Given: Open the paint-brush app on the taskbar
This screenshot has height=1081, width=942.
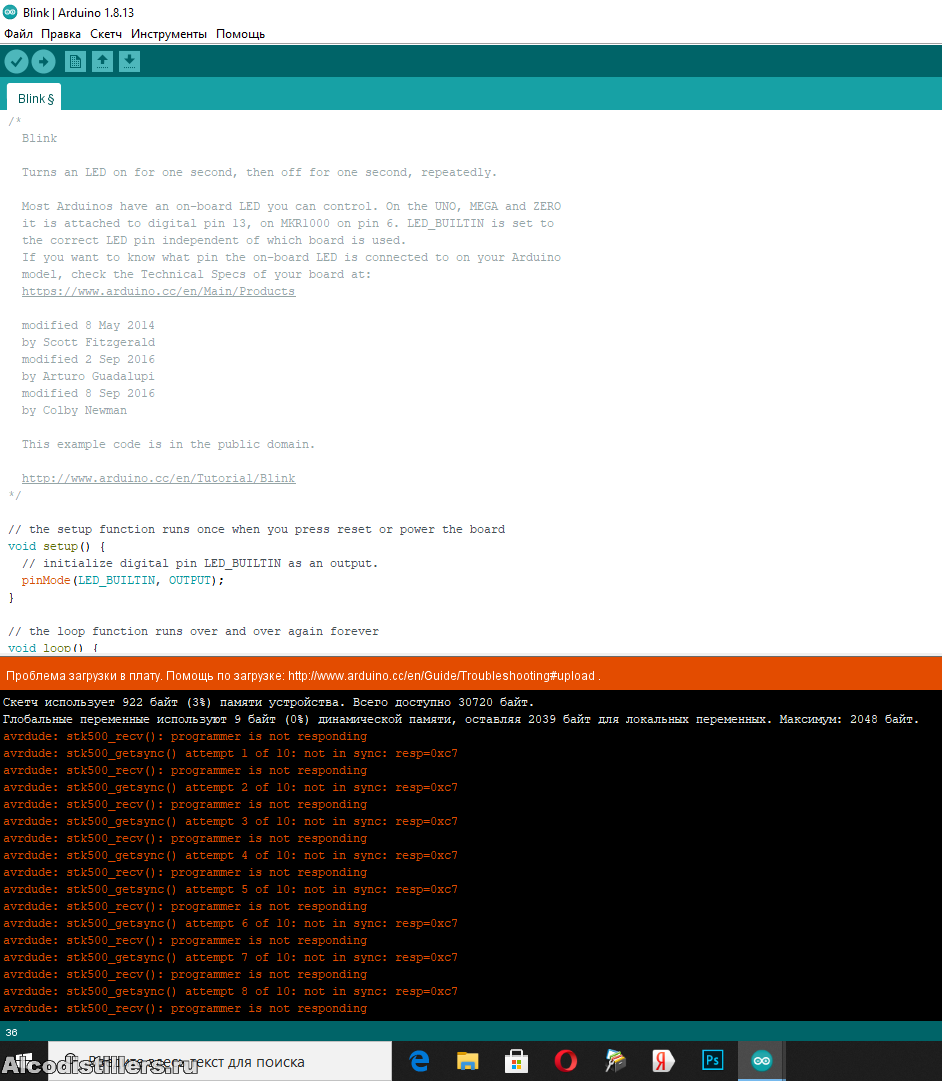Looking at the screenshot, I should pos(615,1060).
